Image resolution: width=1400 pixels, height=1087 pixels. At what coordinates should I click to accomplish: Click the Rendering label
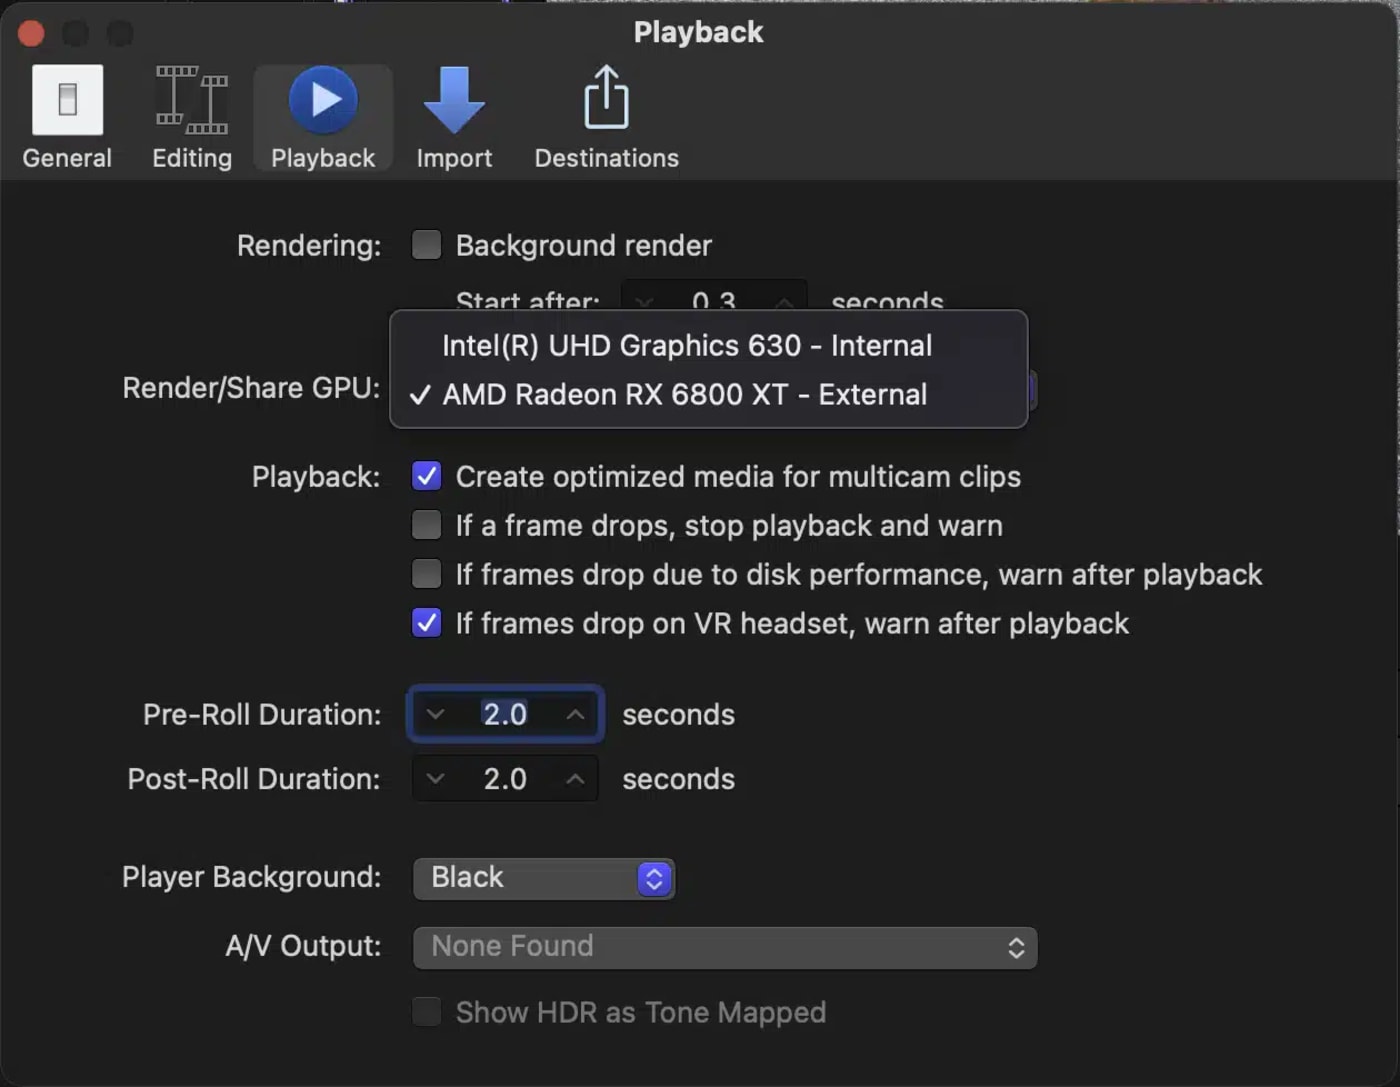pyautogui.click(x=309, y=245)
